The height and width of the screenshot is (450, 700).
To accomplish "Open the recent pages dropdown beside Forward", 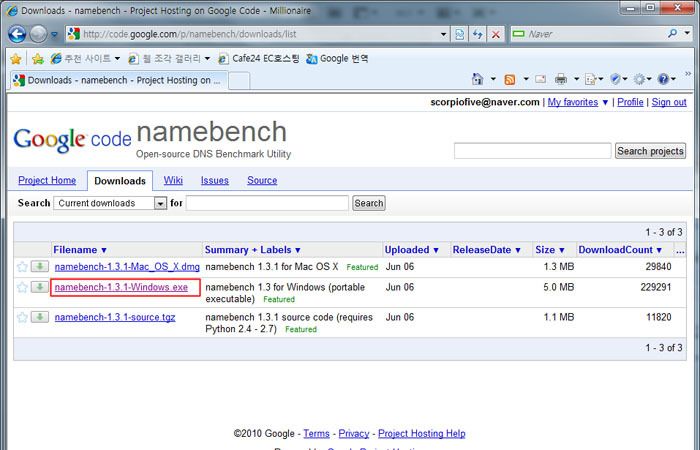I will (x=54, y=34).
